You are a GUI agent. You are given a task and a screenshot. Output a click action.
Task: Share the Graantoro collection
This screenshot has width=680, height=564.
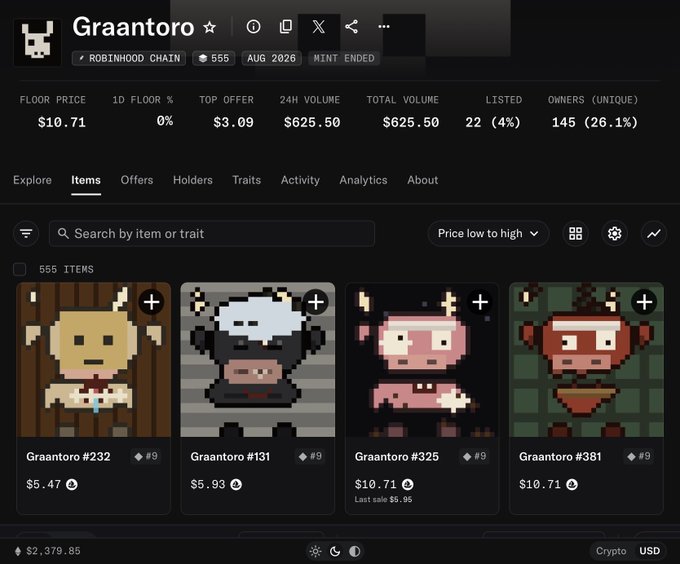351,26
